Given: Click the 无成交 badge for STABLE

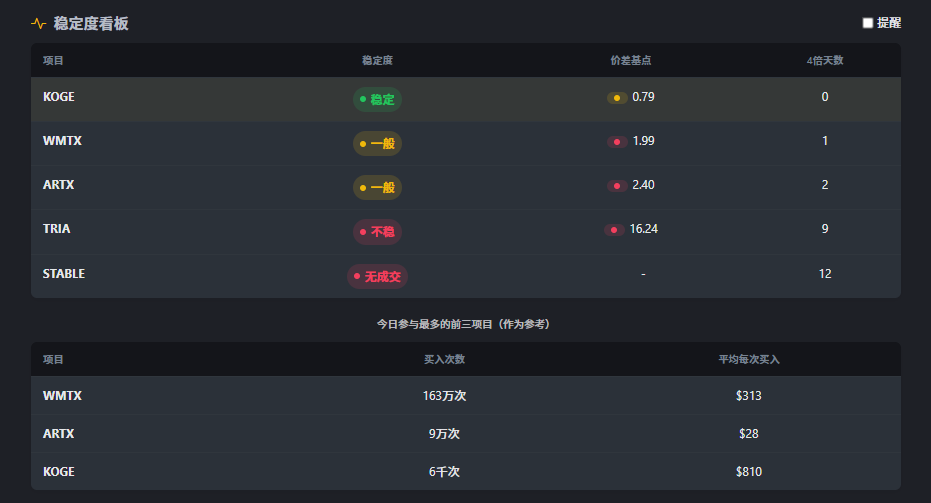Looking at the screenshot, I should 377,276.
